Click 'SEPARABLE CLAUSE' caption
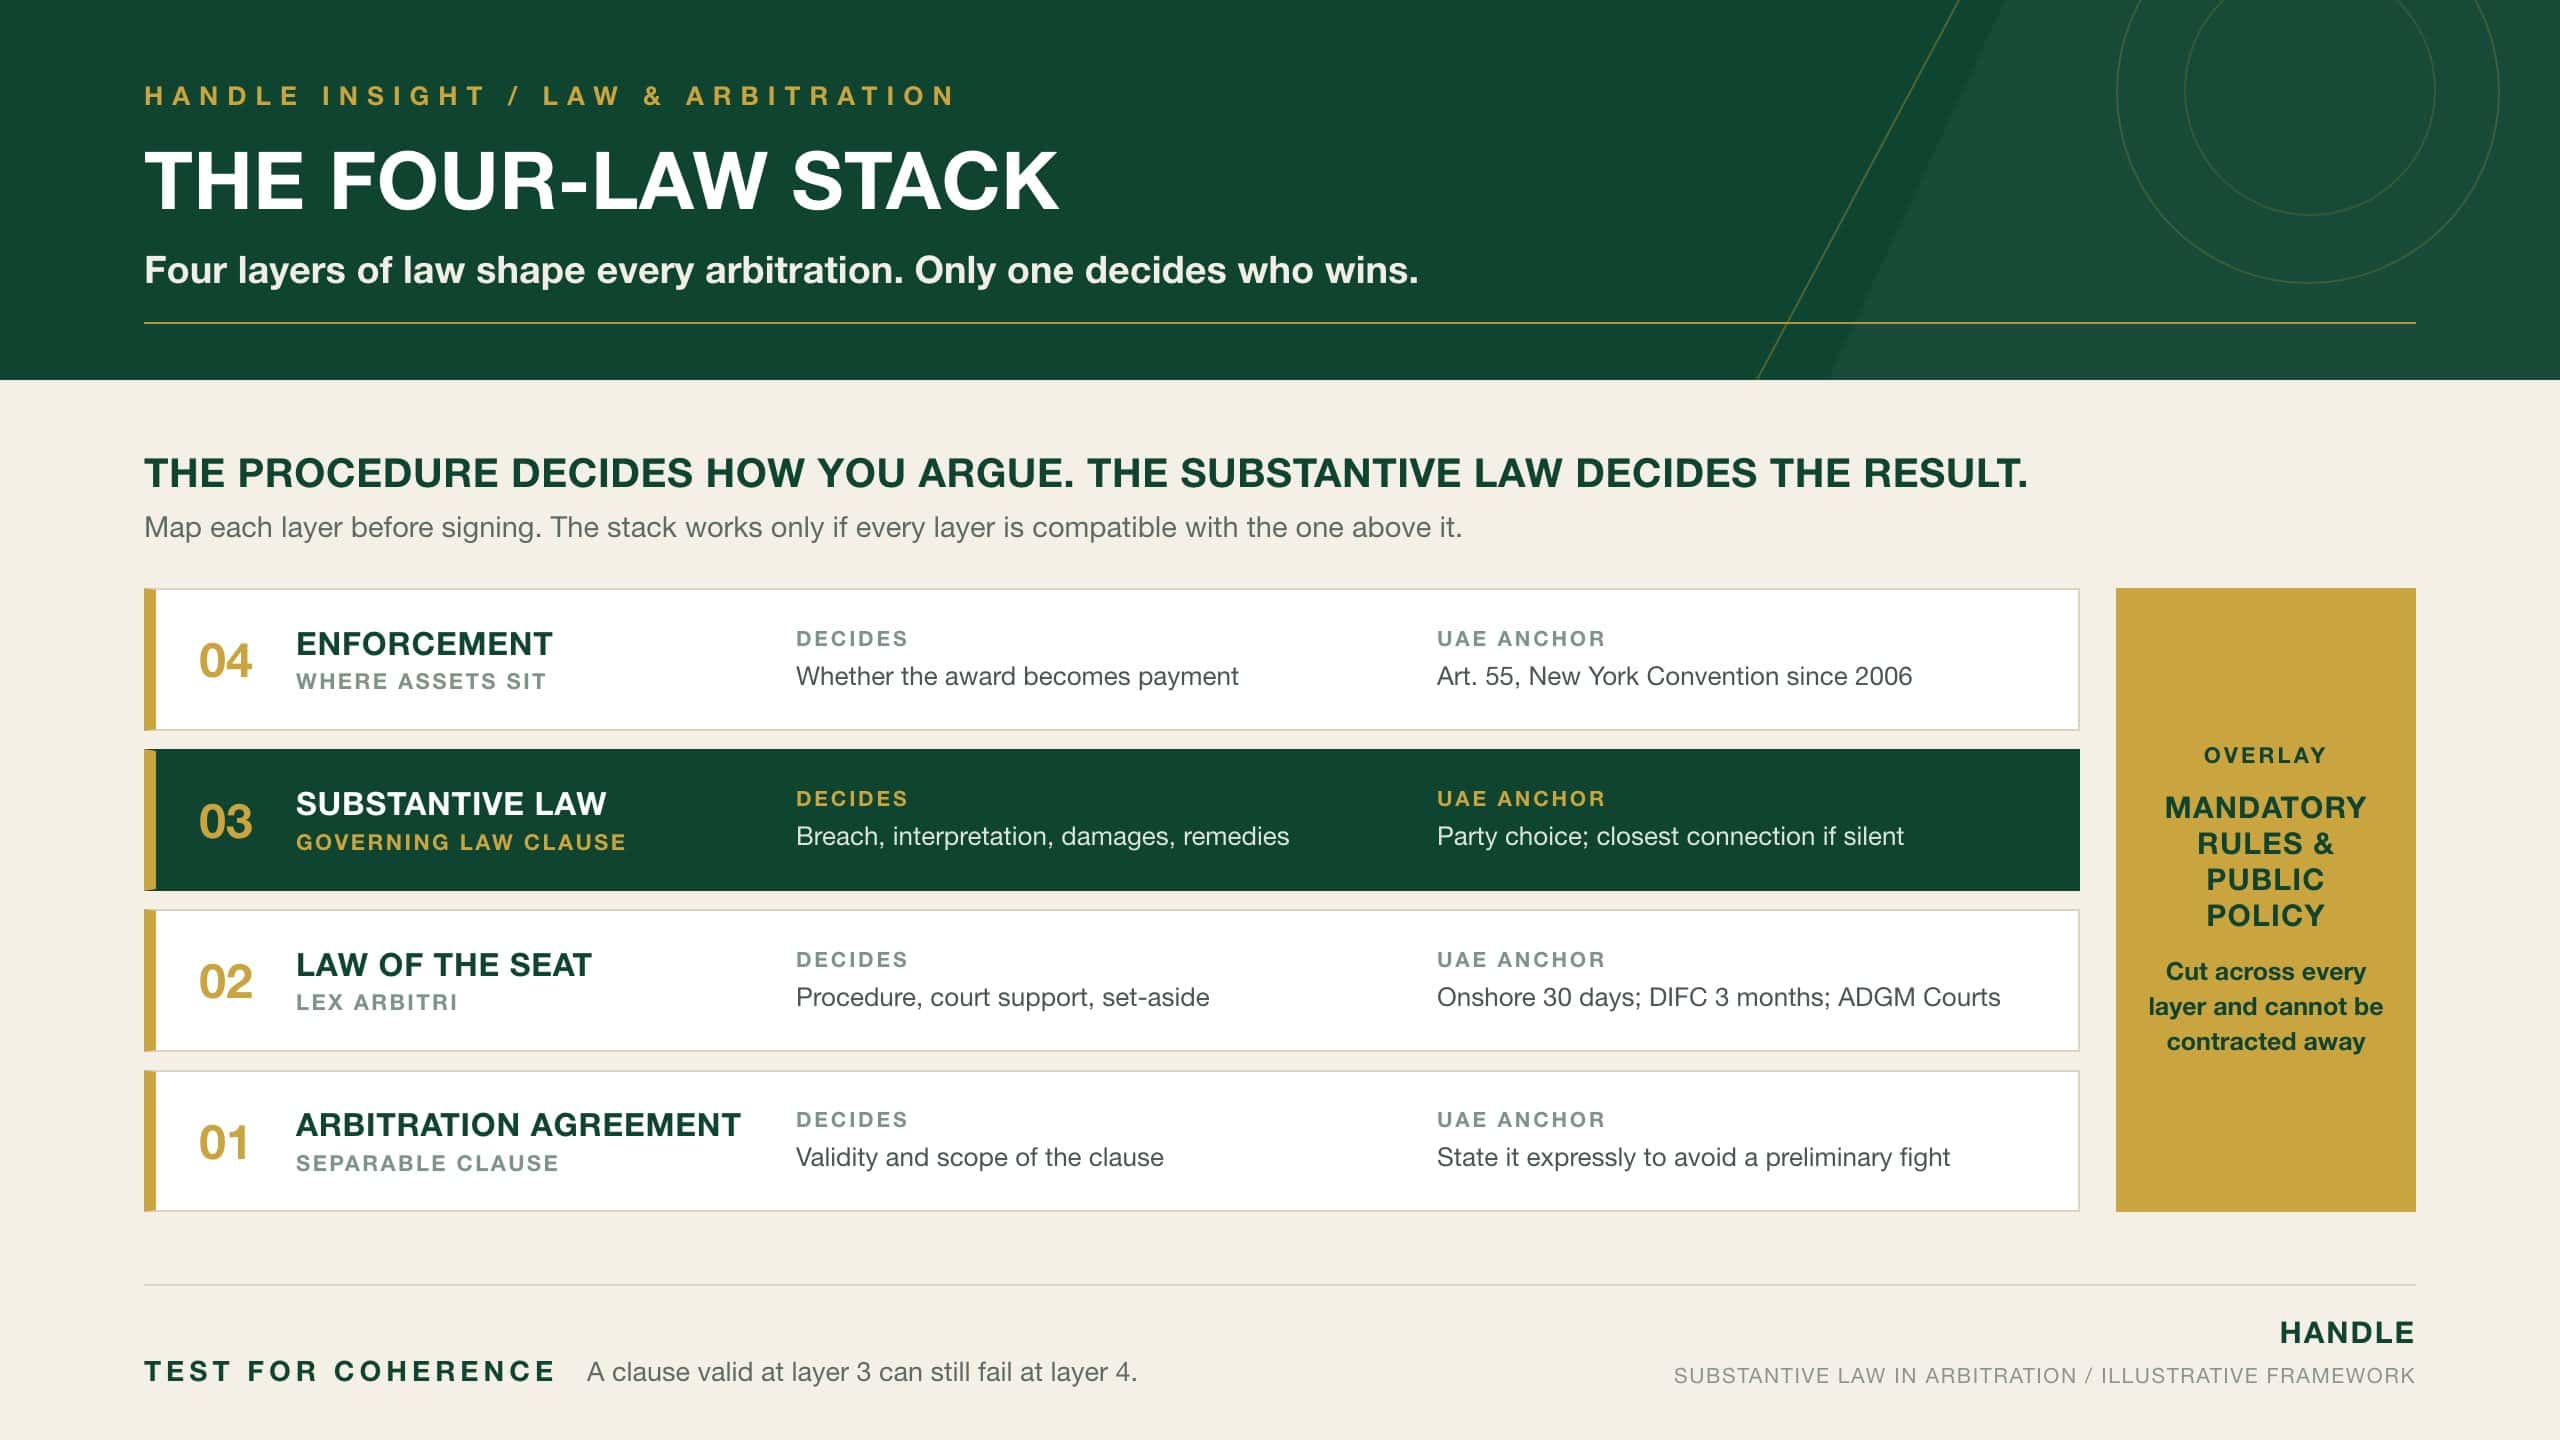The width and height of the screenshot is (2560, 1440). coord(427,1163)
